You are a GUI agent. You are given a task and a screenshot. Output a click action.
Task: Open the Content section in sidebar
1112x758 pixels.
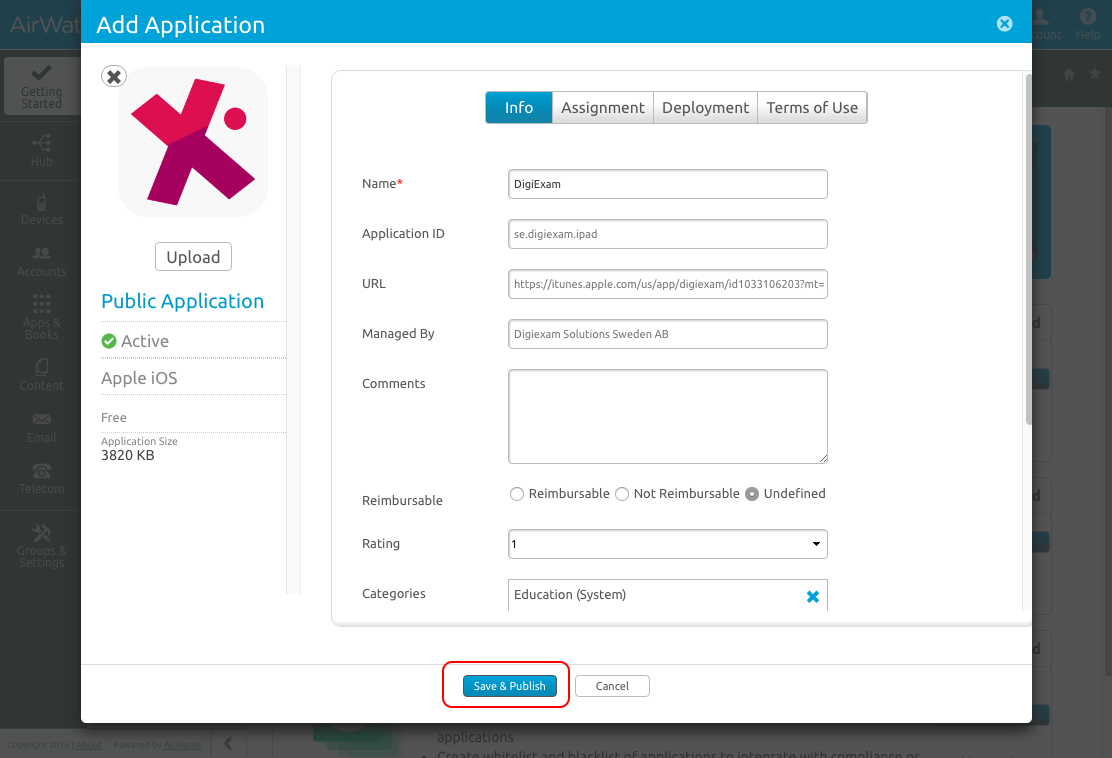(x=41, y=375)
